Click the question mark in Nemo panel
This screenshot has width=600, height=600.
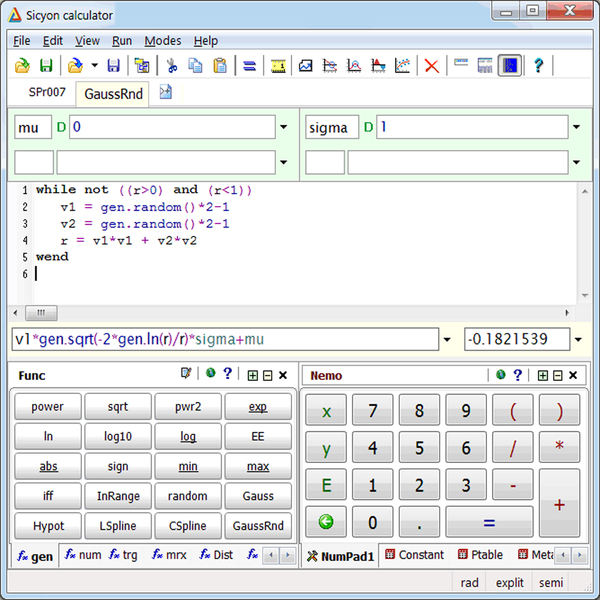(x=518, y=375)
